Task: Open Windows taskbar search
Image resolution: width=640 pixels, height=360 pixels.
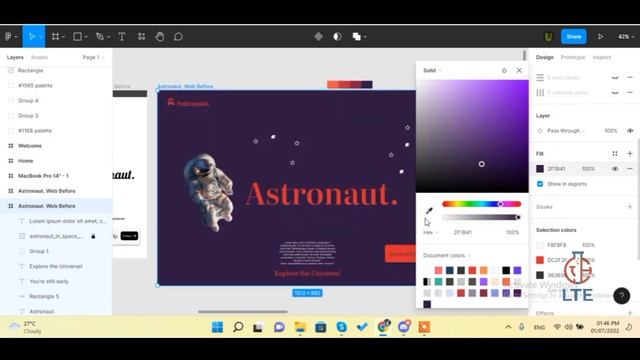Action: 238,327
